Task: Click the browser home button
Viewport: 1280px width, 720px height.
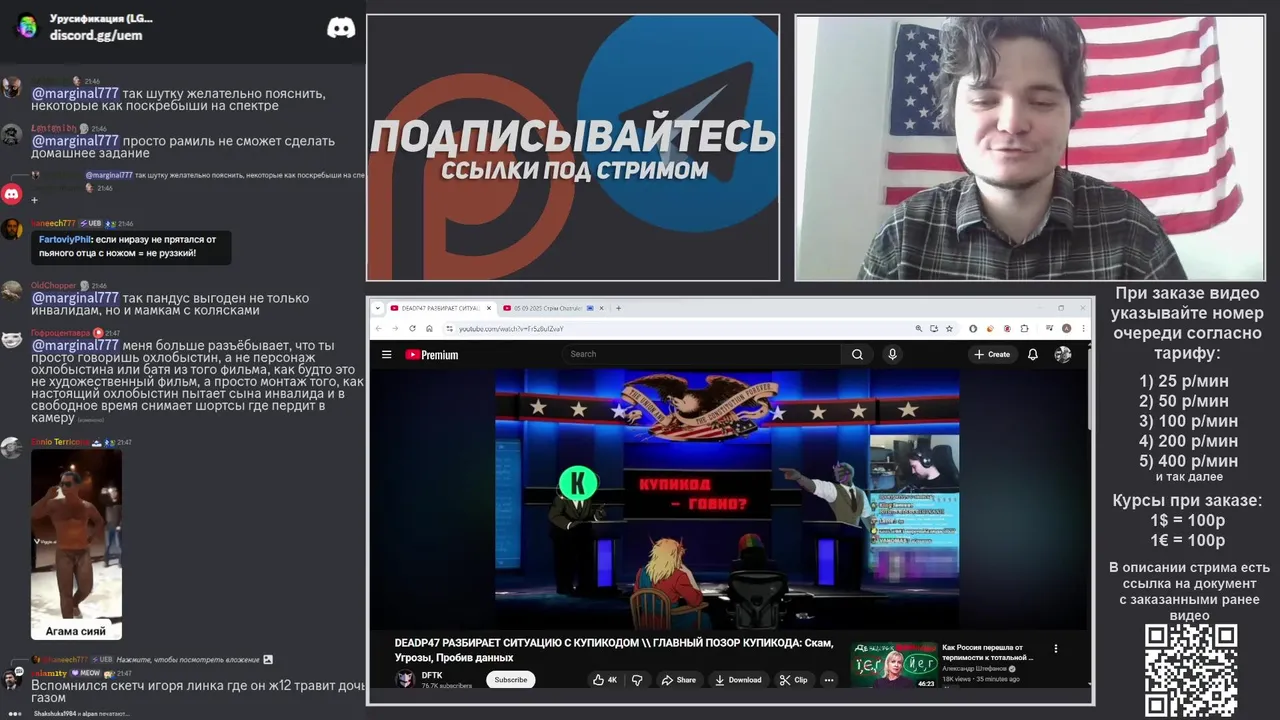Action: [x=429, y=328]
